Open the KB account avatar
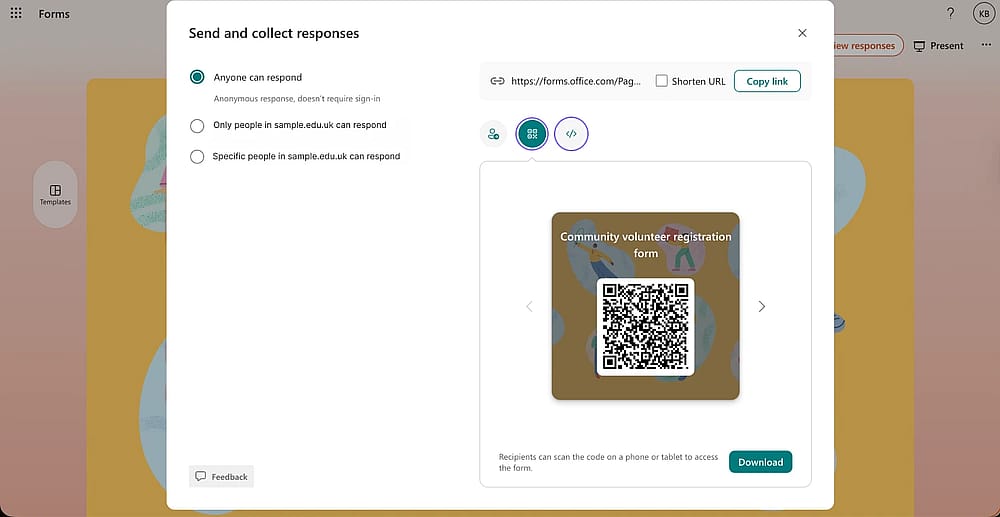The image size is (1000, 517). [x=983, y=13]
